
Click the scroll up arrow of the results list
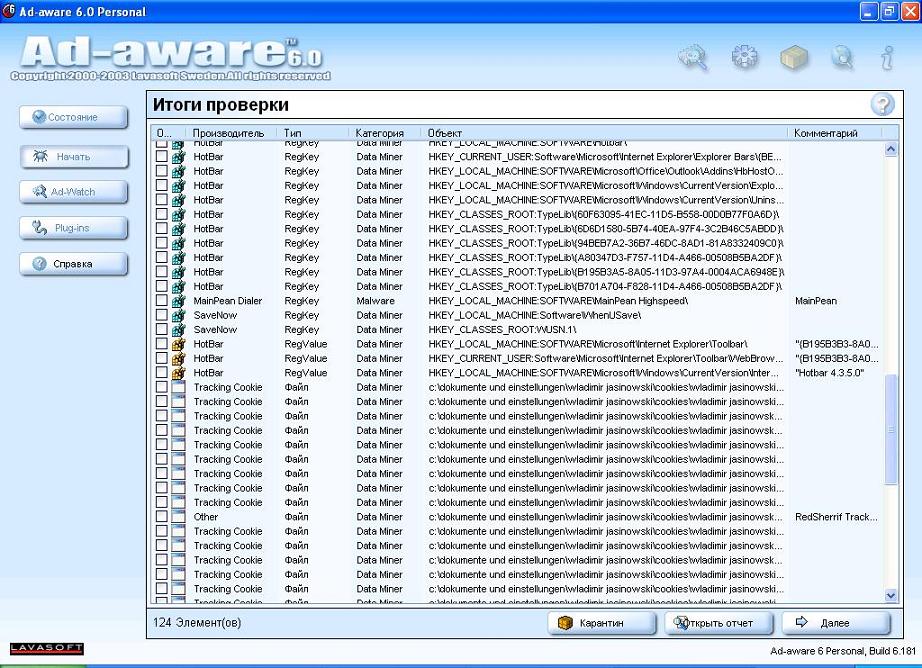[x=891, y=149]
